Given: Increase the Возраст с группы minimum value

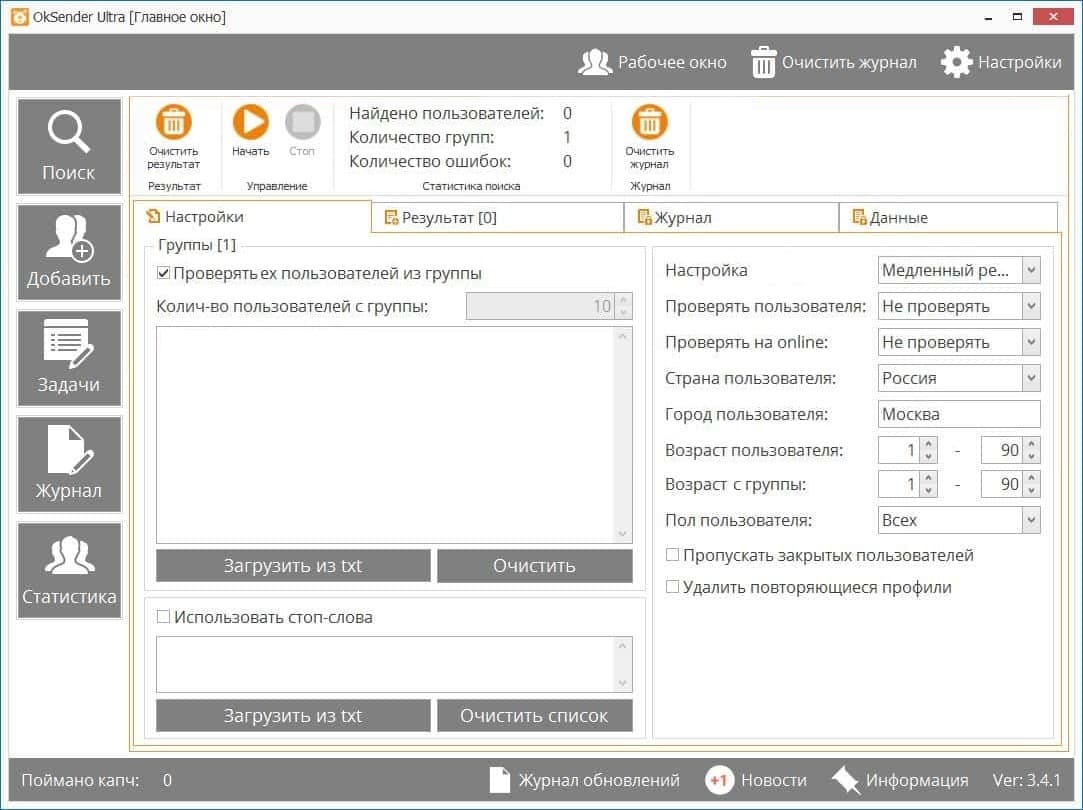Looking at the screenshot, I should 929,478.
